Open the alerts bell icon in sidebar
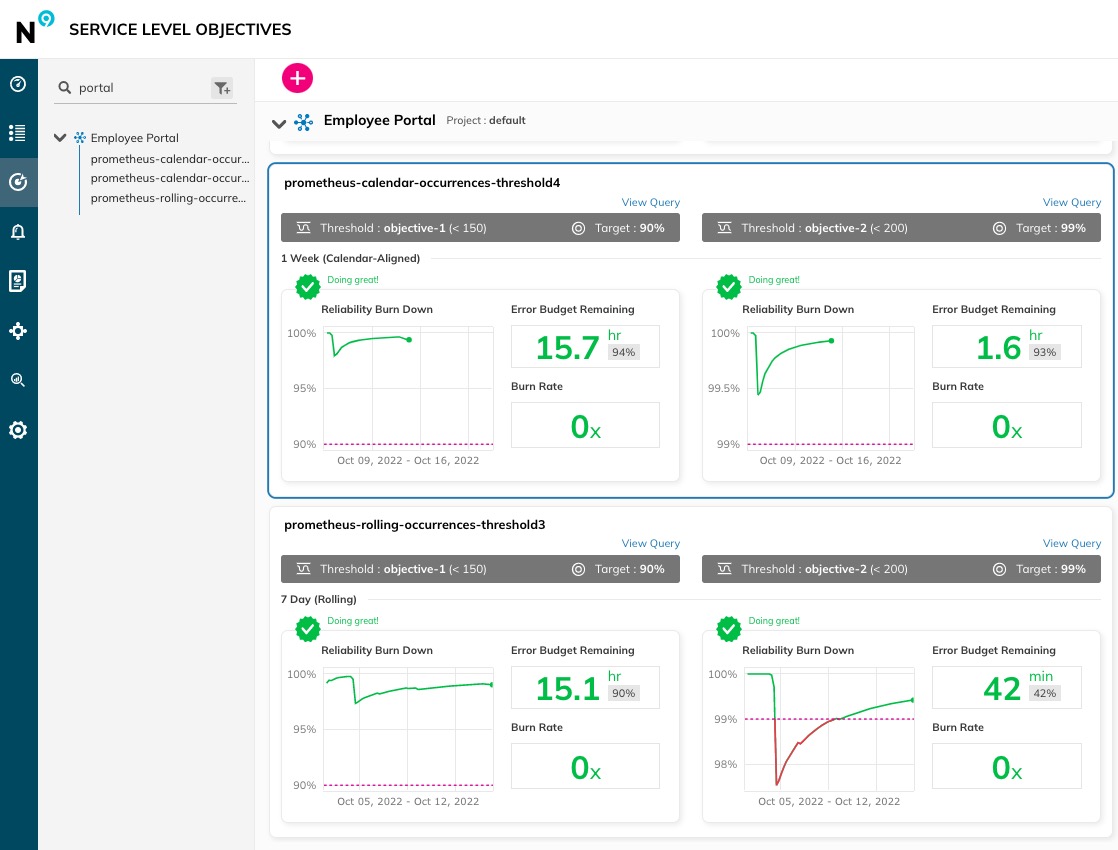 pyautogui.click(x=18, y=232)
